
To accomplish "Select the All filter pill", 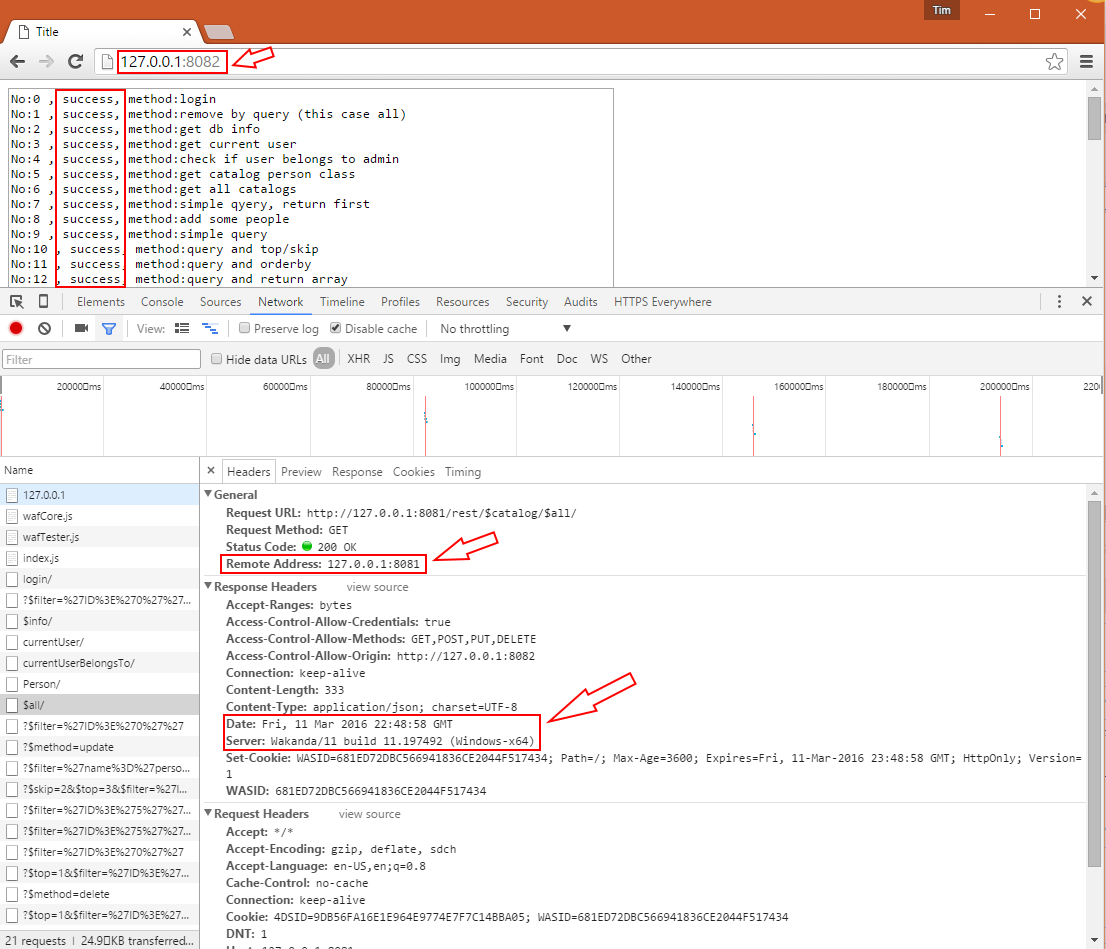I will [x=323, y=358].
